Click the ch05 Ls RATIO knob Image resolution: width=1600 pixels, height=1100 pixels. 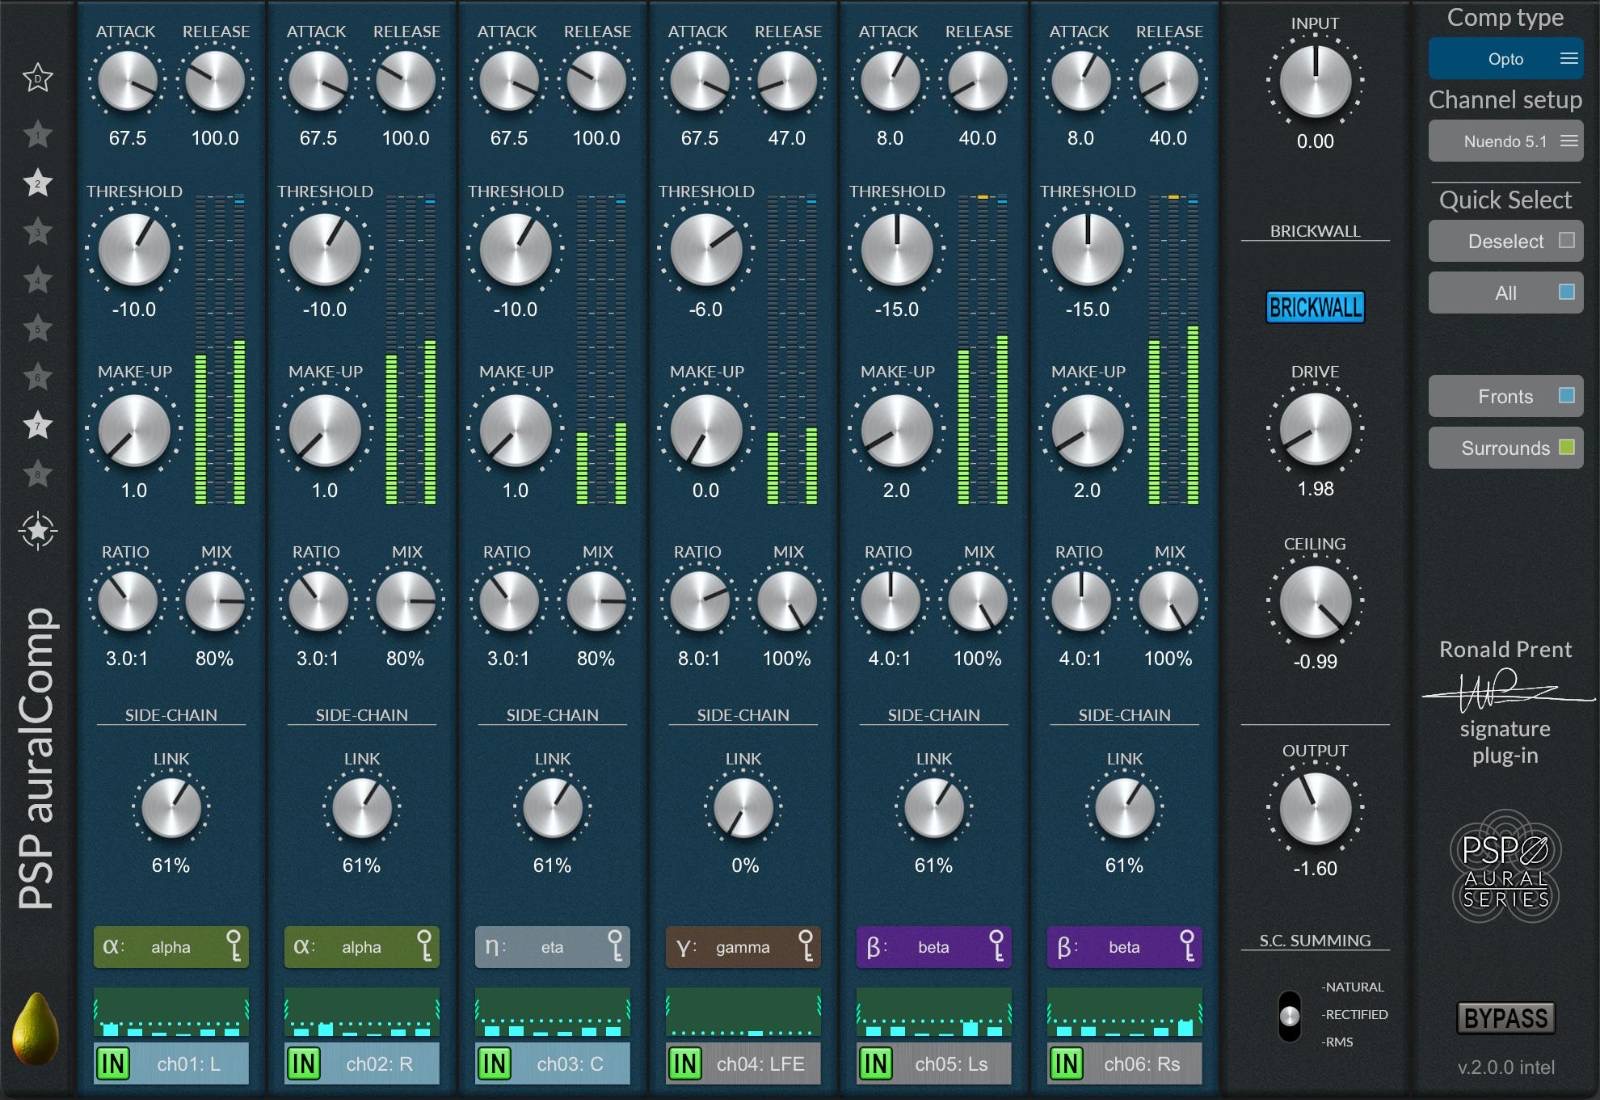click(890, 601)
